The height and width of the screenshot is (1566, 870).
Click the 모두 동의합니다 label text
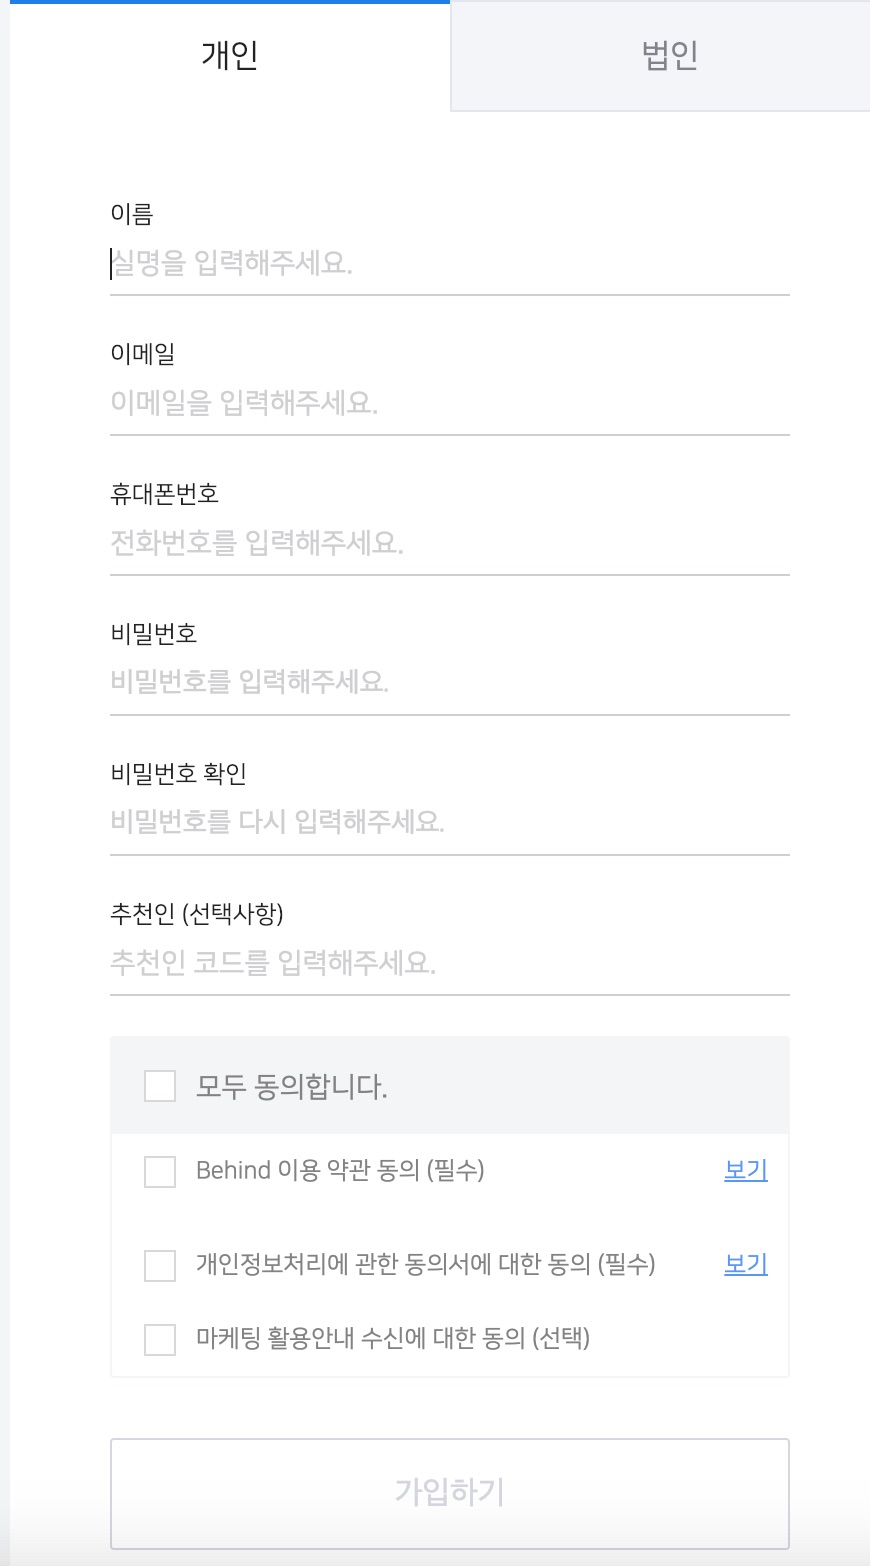pyautogui.click(x=292, y=1086)
